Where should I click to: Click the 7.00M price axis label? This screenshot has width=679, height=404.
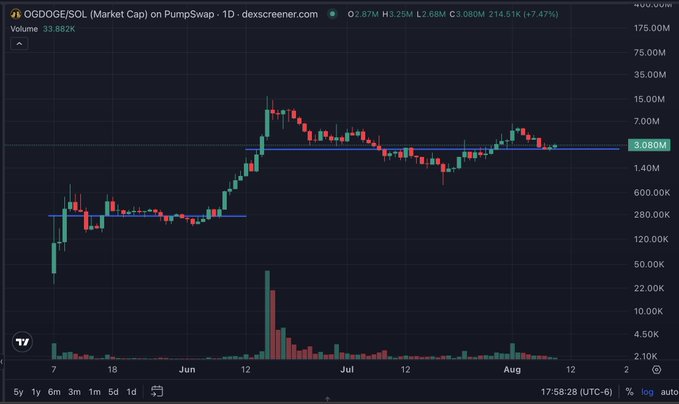point(647,121)
